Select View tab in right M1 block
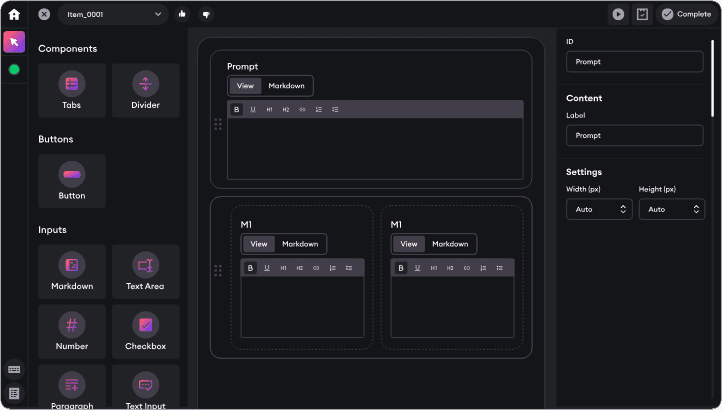The image size is (722, 410). pos(409,244)
